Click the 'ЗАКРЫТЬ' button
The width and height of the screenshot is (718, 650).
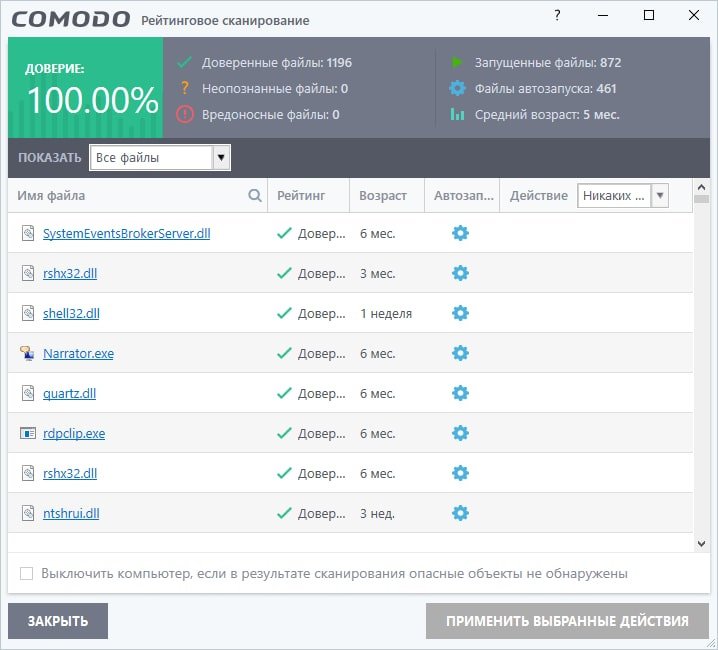(58, 621)
